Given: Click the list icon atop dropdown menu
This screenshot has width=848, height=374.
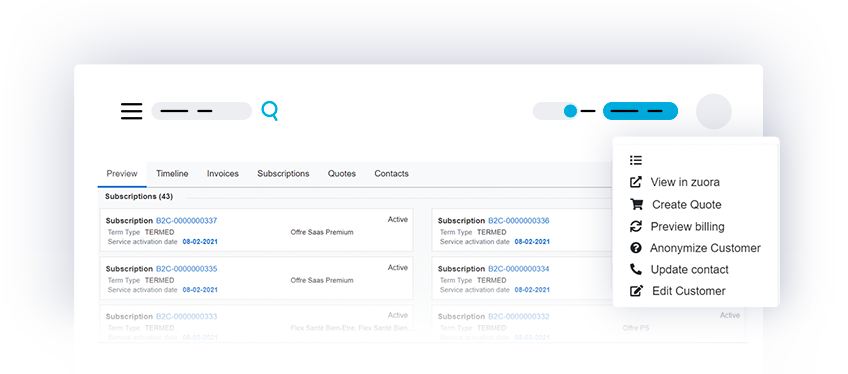Looking at the screenshot, I should pos(636,160).
